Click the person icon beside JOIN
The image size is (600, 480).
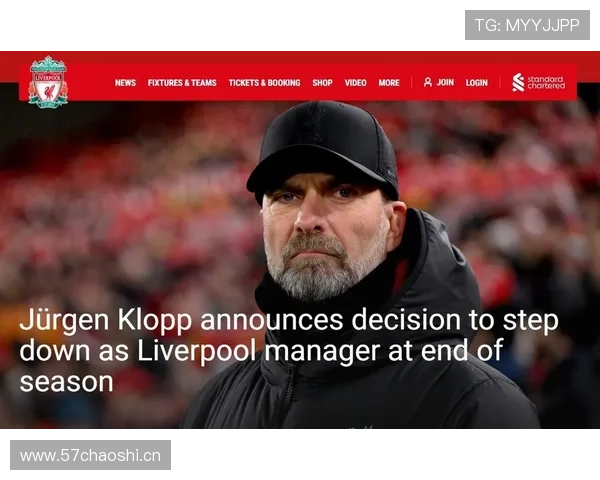tap(428, 82)
